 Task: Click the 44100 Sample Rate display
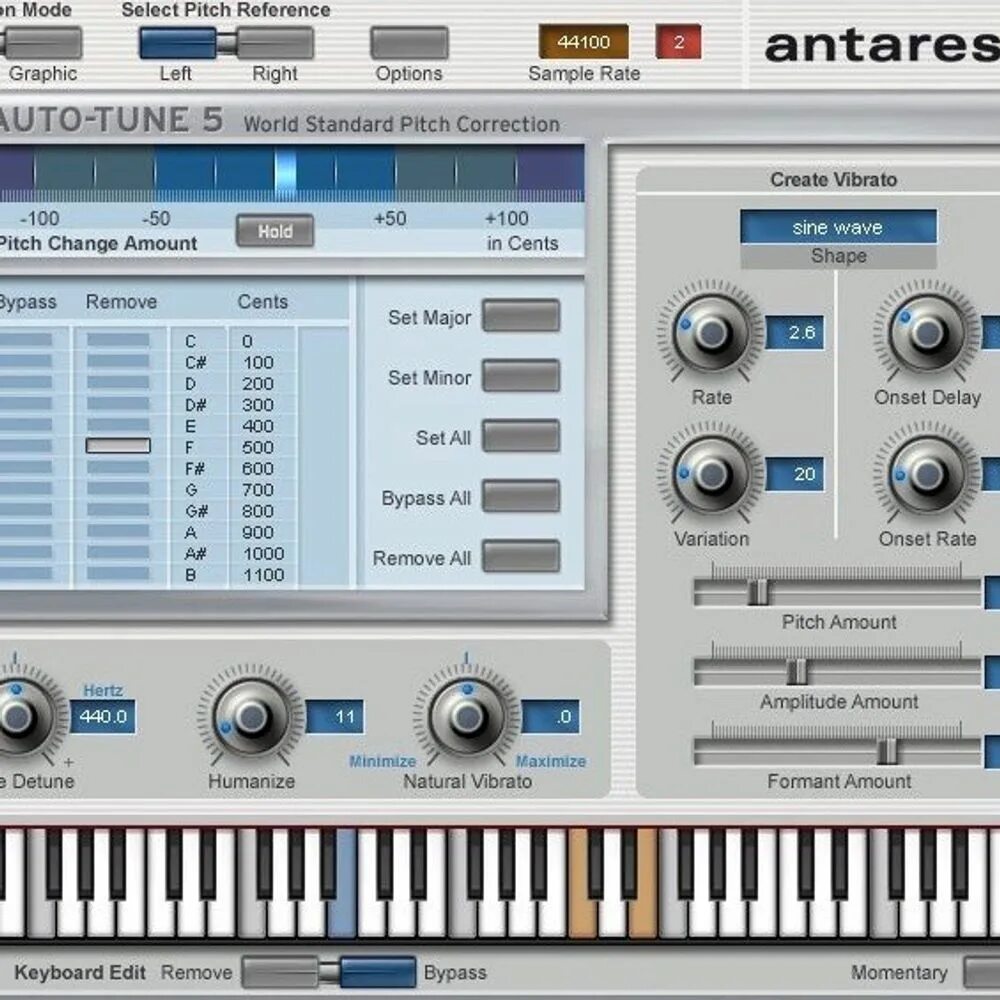(x=583, y=42)
